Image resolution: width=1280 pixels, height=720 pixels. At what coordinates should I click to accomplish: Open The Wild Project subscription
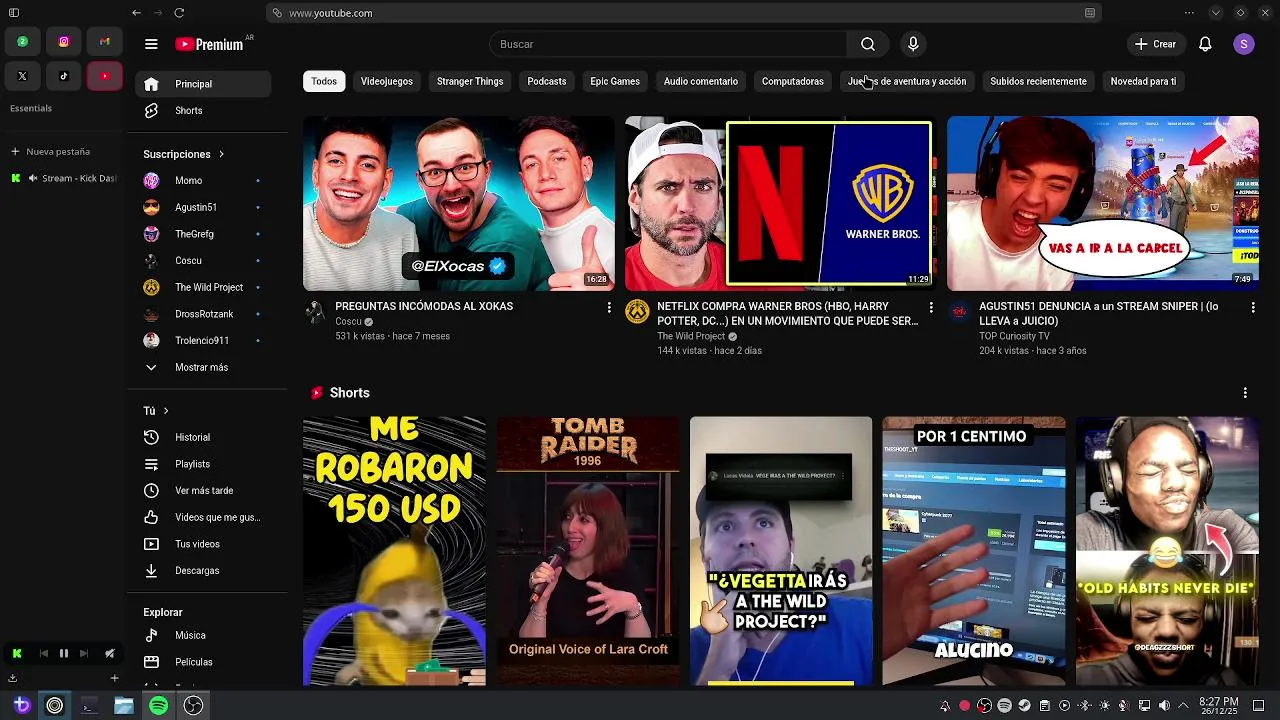pyautogui.click(x=203, y=287)
